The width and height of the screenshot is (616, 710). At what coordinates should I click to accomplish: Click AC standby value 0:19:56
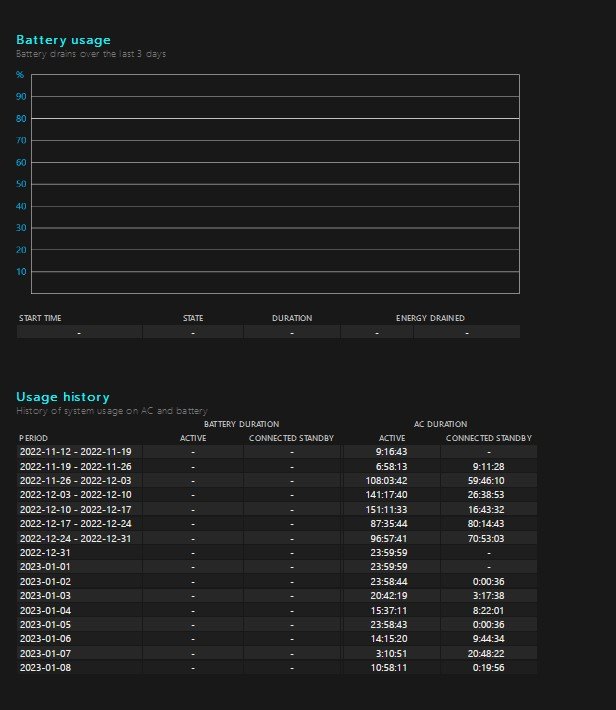(x=489, y=668)
